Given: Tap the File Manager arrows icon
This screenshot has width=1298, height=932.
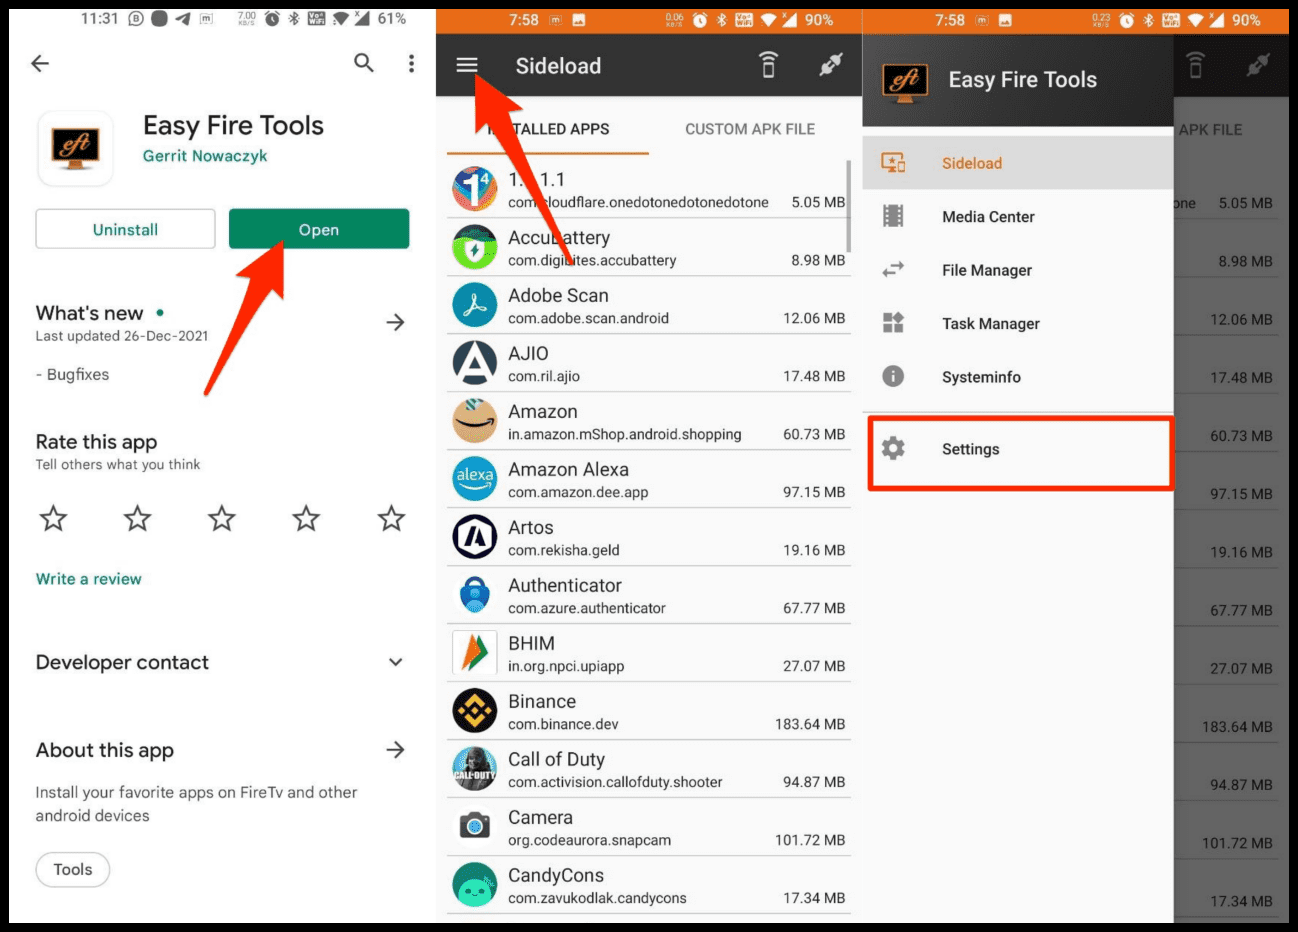Looking at the screenshot, I should coord(893,270).
